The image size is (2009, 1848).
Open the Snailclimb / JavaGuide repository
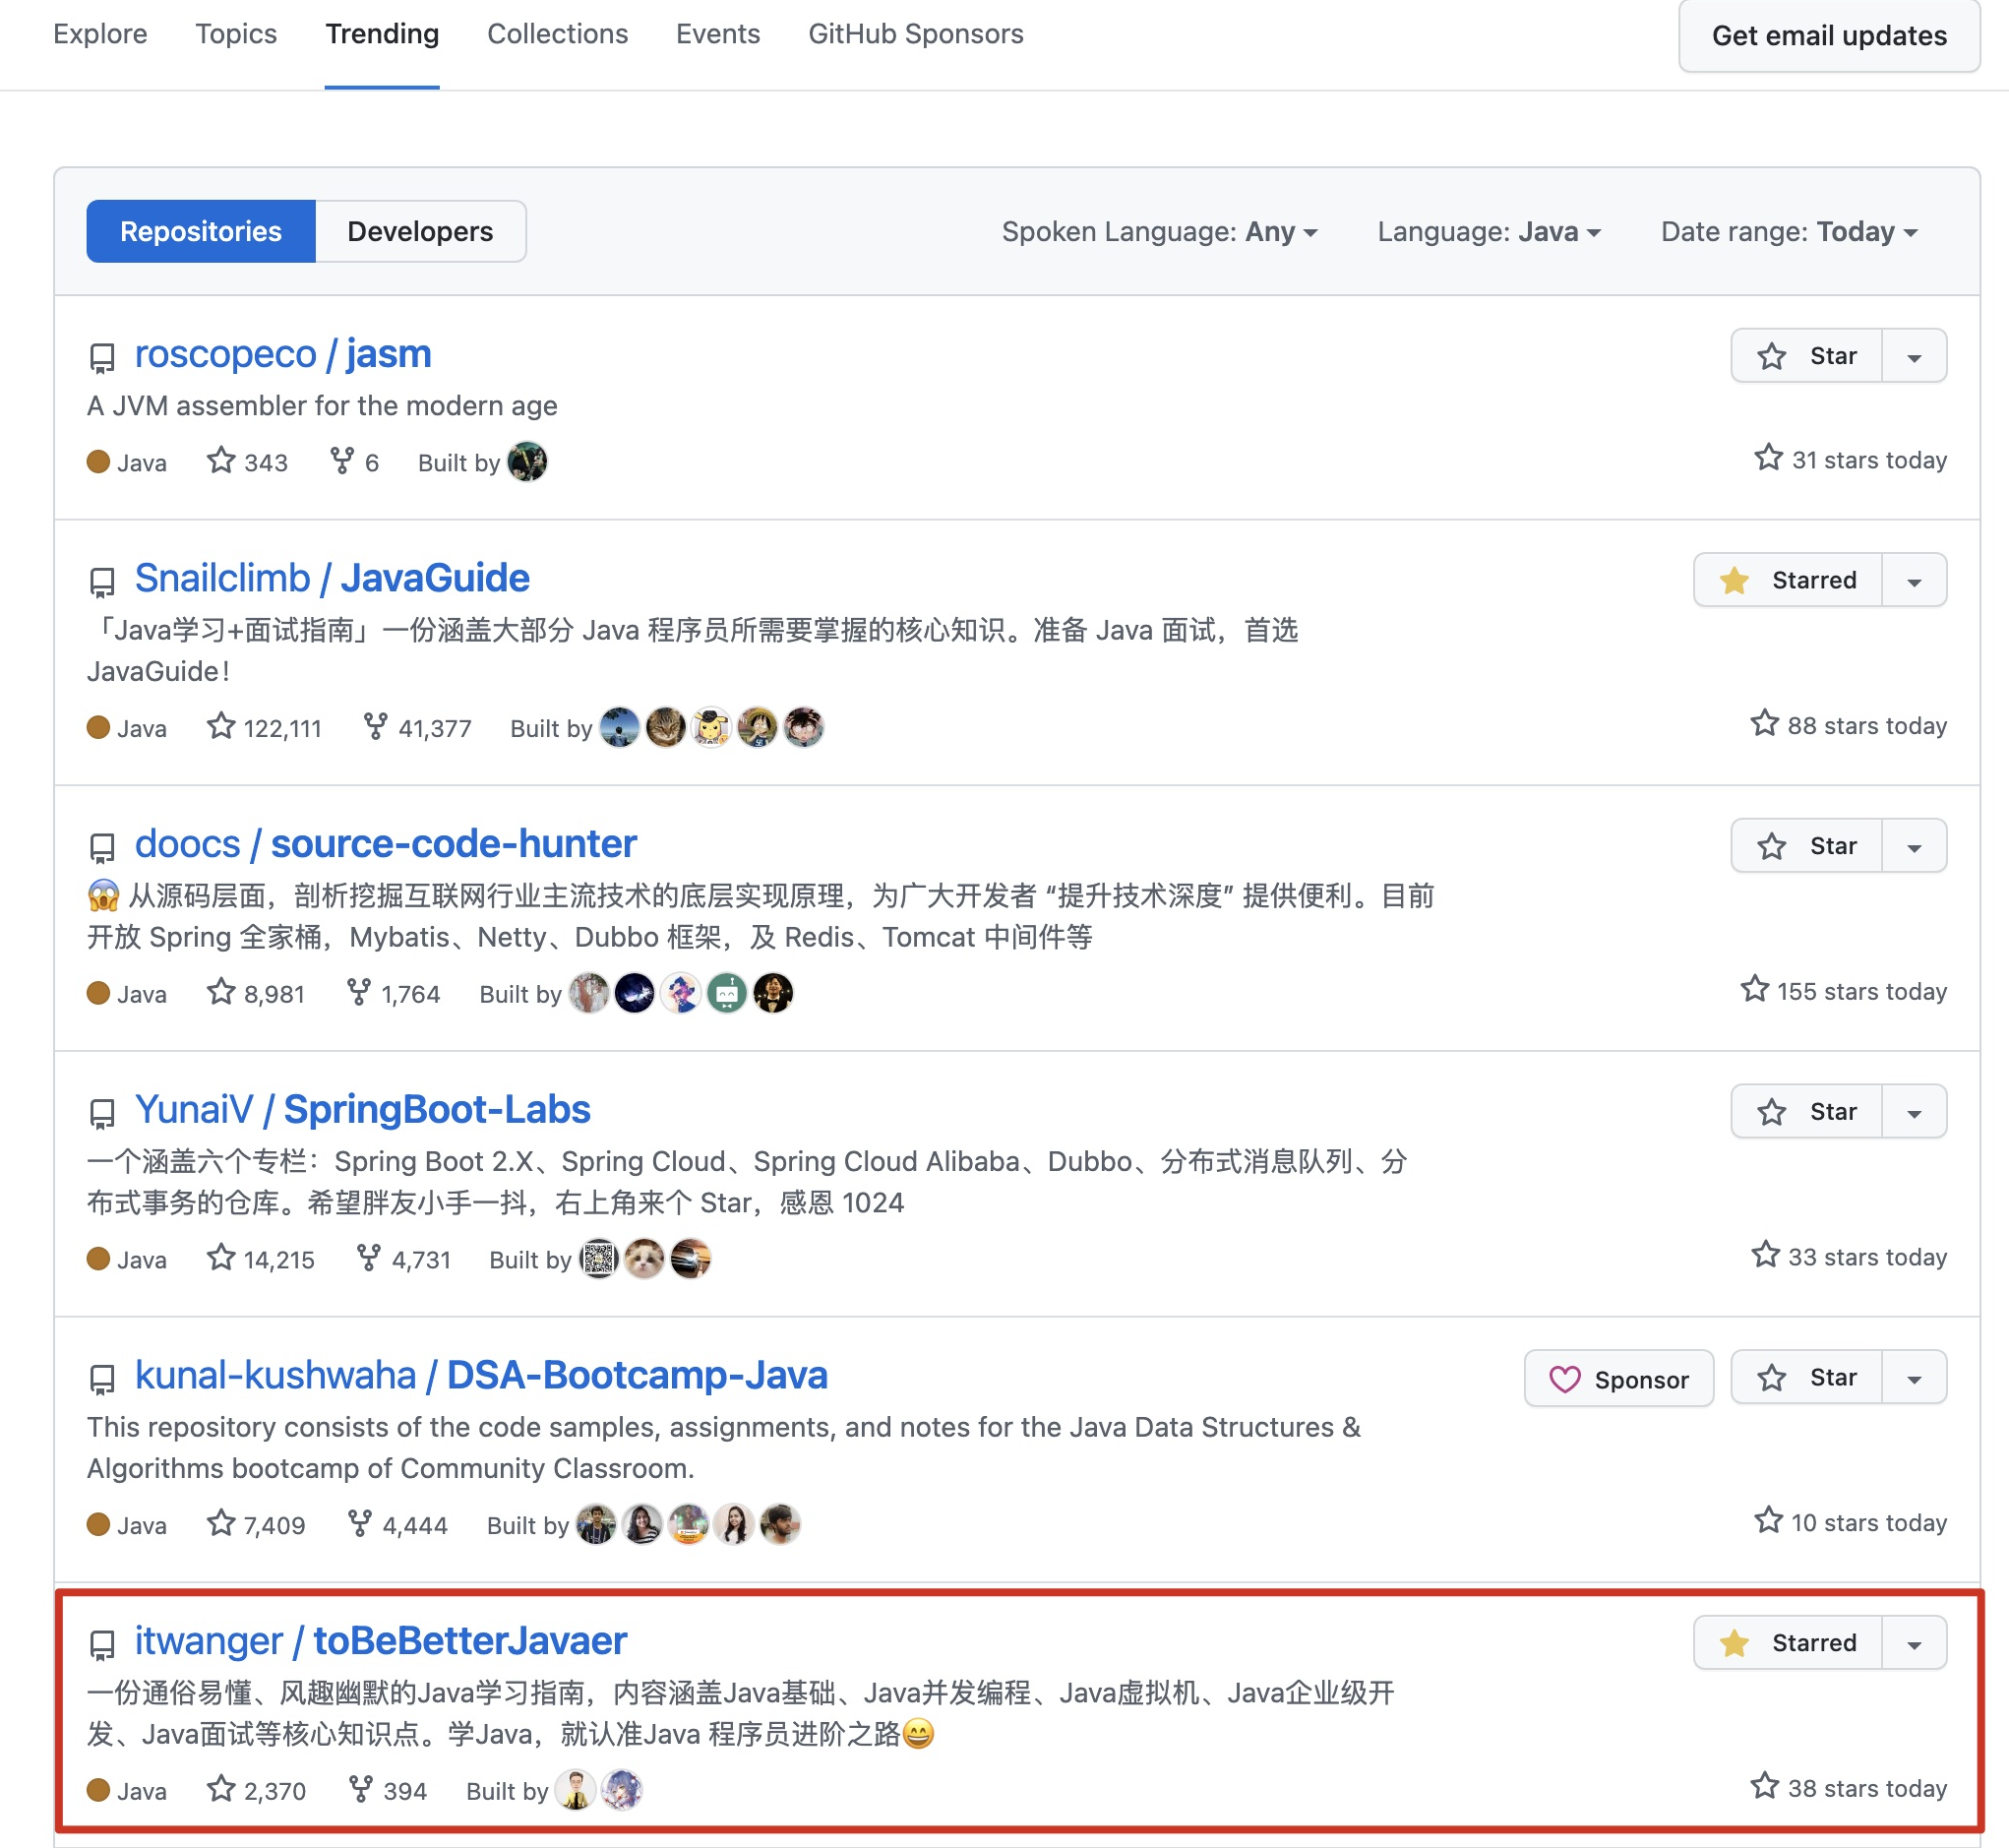point(332,578)
